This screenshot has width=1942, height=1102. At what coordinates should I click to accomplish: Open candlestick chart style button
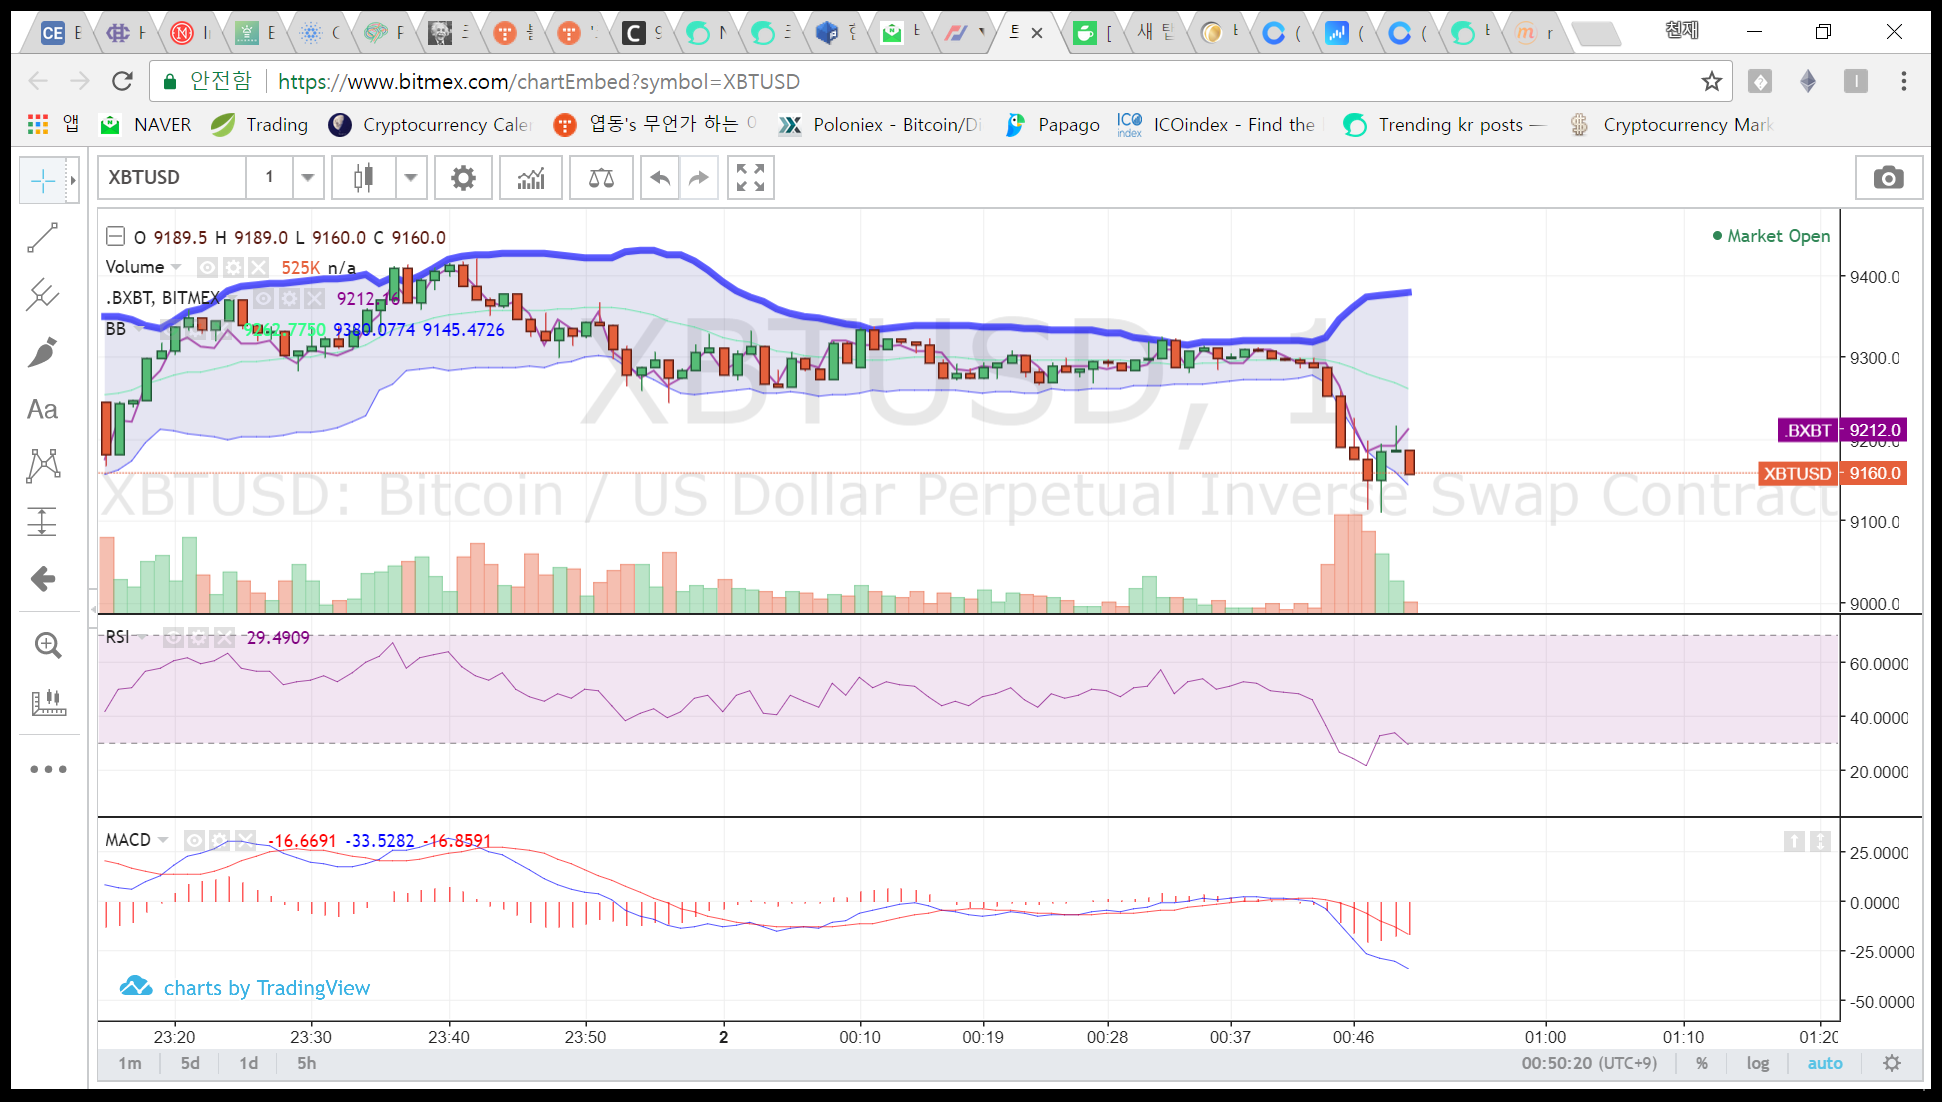tap(364, 178)
